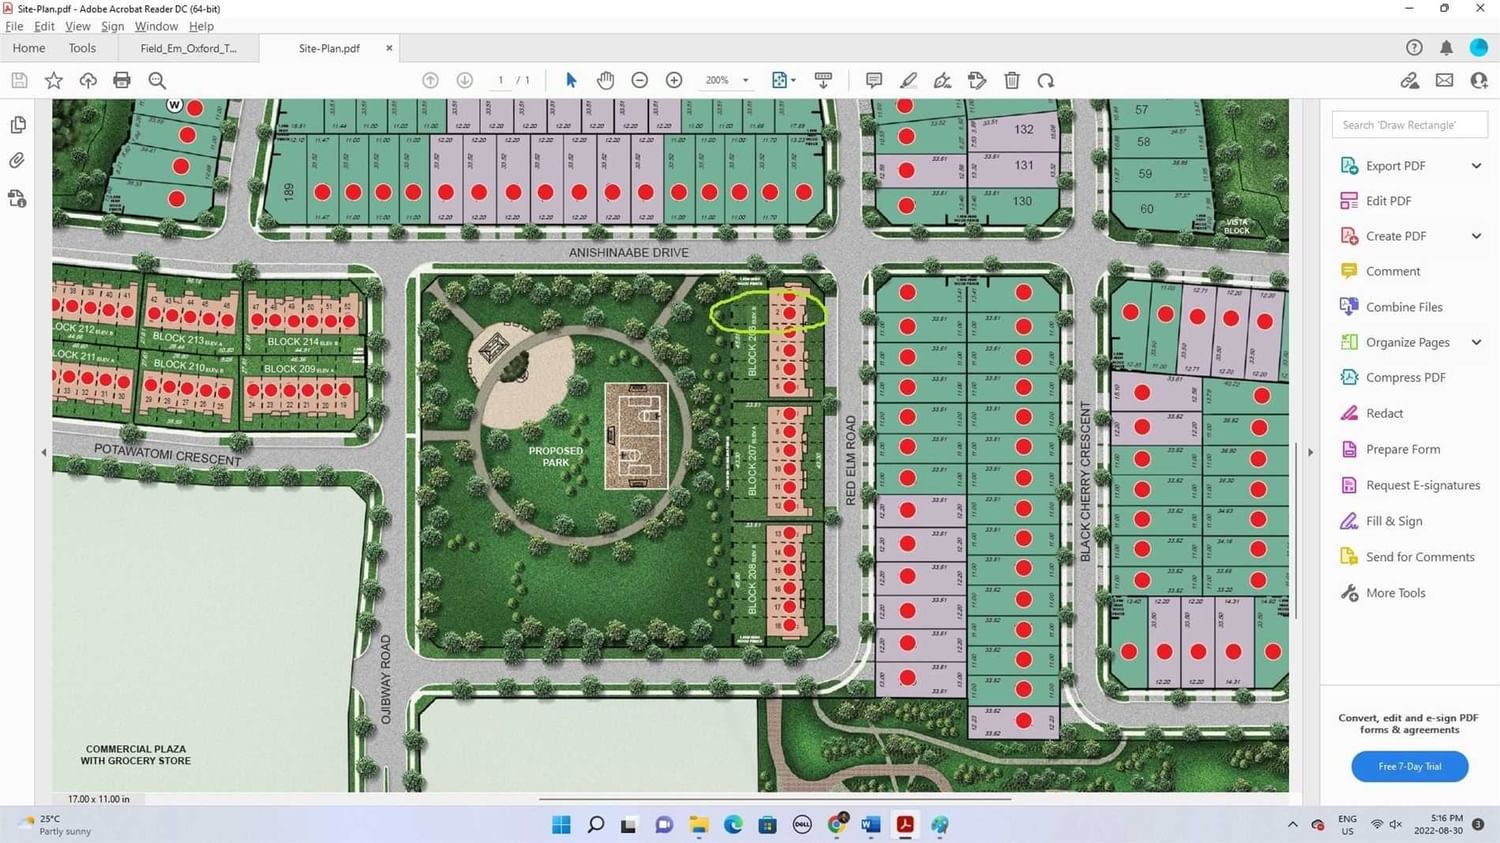
Task: Open Microsoft Word from the taskbar
Action: pyautogui.click(x=870, y=825)
